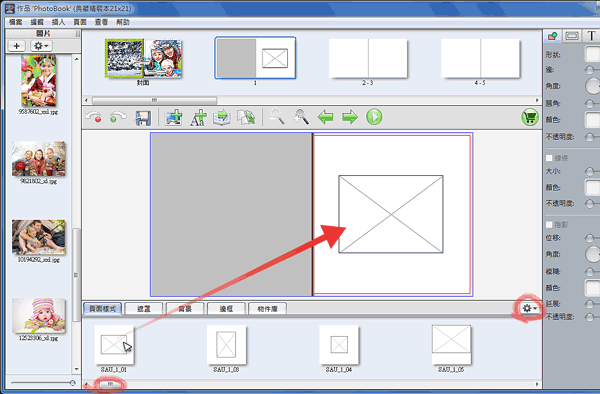This screenshot has height=394, width=600.
Task: Go to the next page with right green arrow
Action: click(x=350, y=117)
